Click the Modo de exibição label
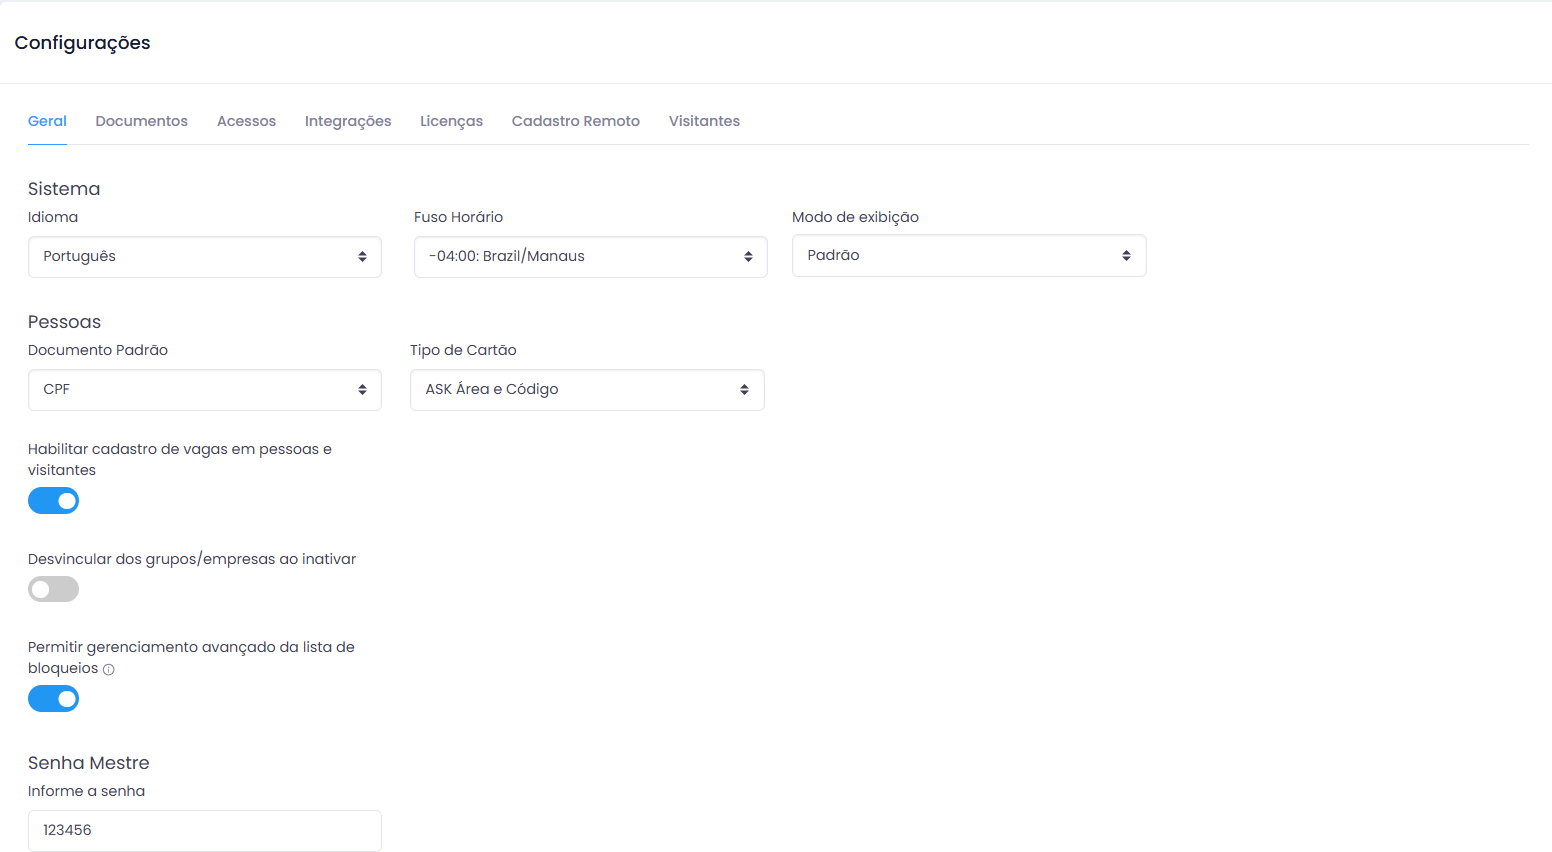1552x852 pixels. 855,217
